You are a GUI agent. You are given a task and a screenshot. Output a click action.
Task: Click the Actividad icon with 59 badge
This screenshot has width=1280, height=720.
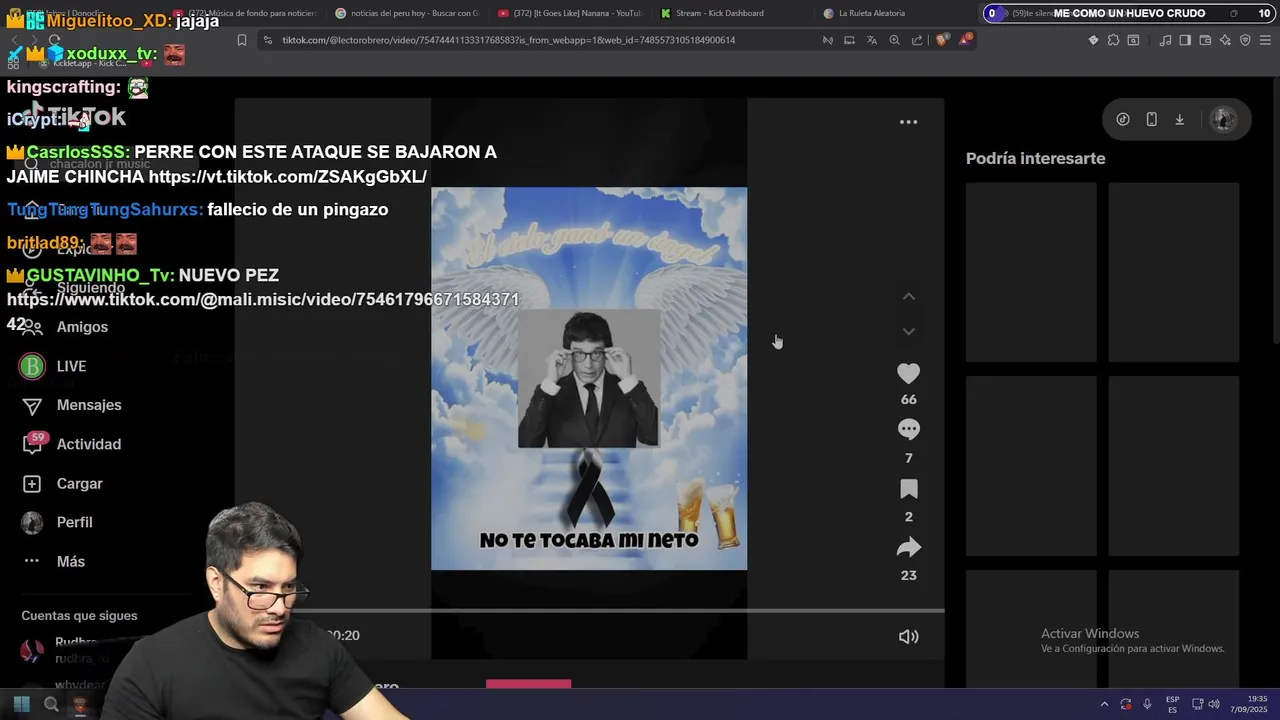pyautogui.click(x=32, y=444)
